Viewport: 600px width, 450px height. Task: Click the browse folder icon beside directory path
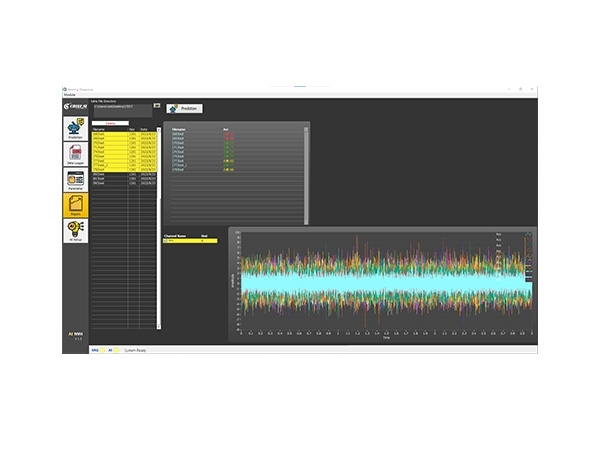click(157, 105)
